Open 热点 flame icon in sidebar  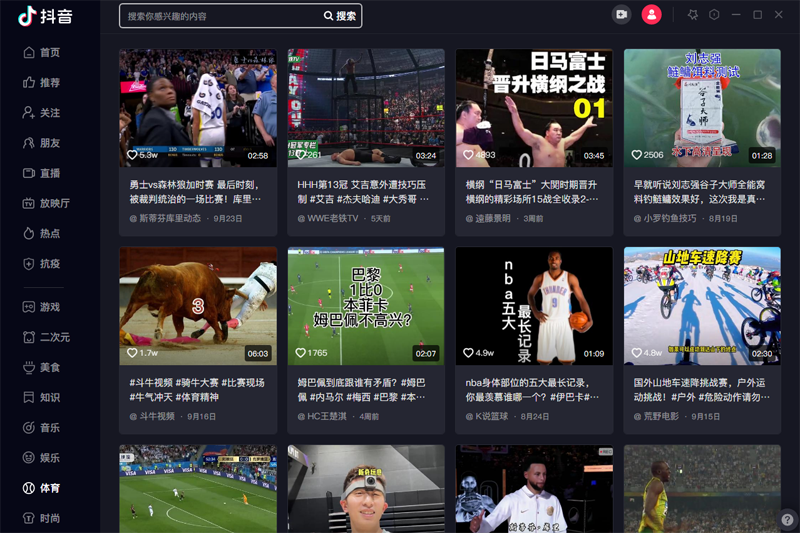[29, 233]
